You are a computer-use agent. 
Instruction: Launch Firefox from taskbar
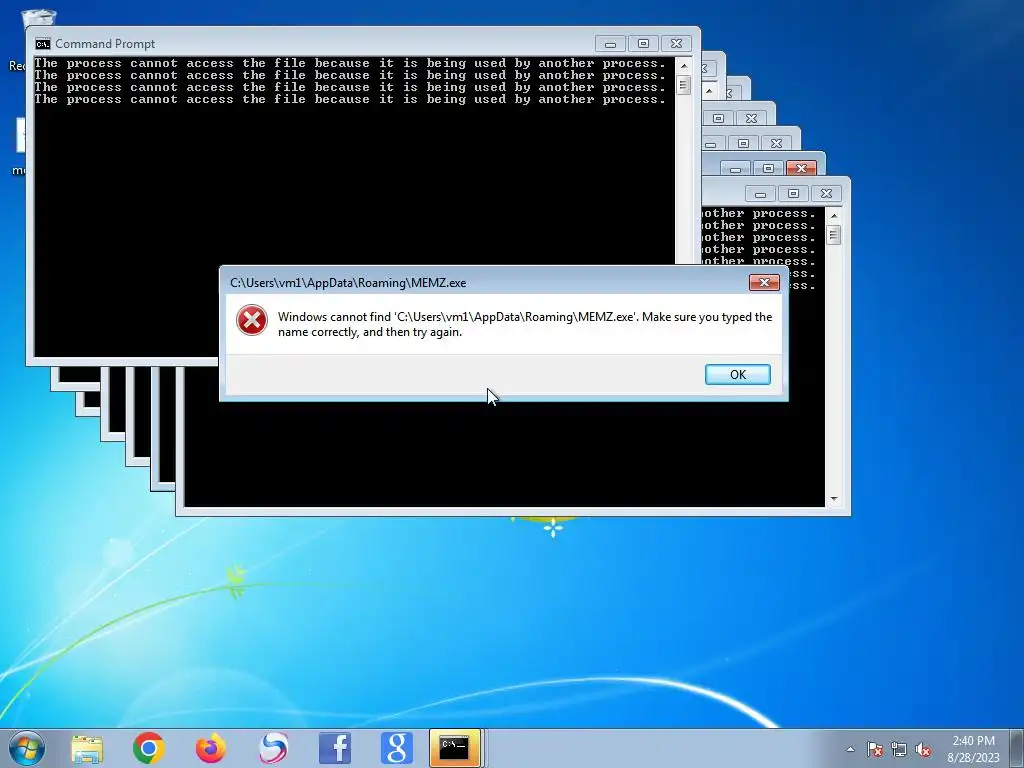211,748
